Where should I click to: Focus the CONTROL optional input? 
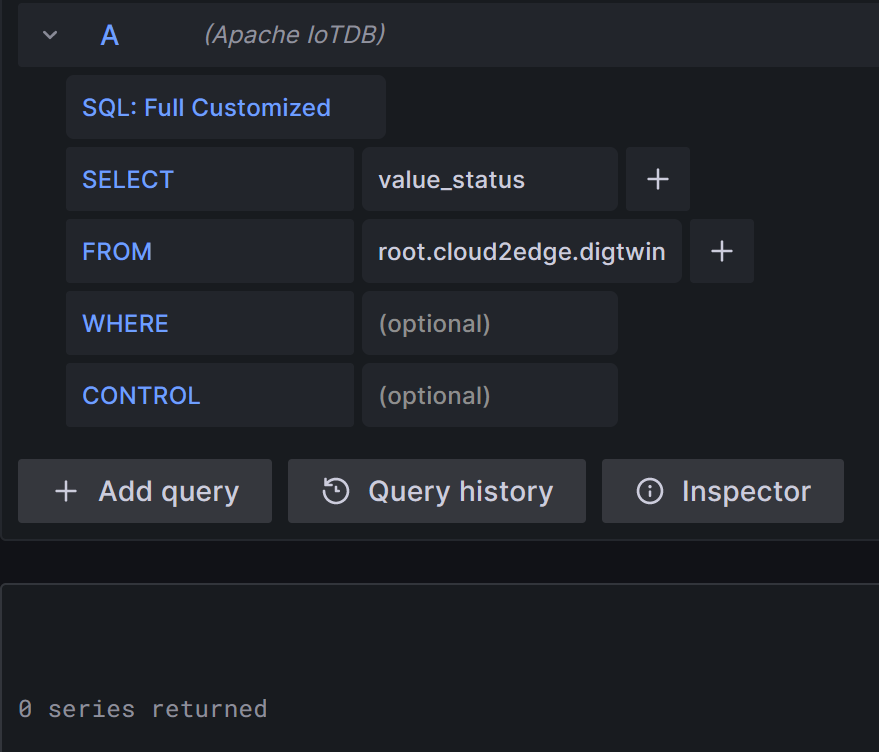(x=490, y=396)
